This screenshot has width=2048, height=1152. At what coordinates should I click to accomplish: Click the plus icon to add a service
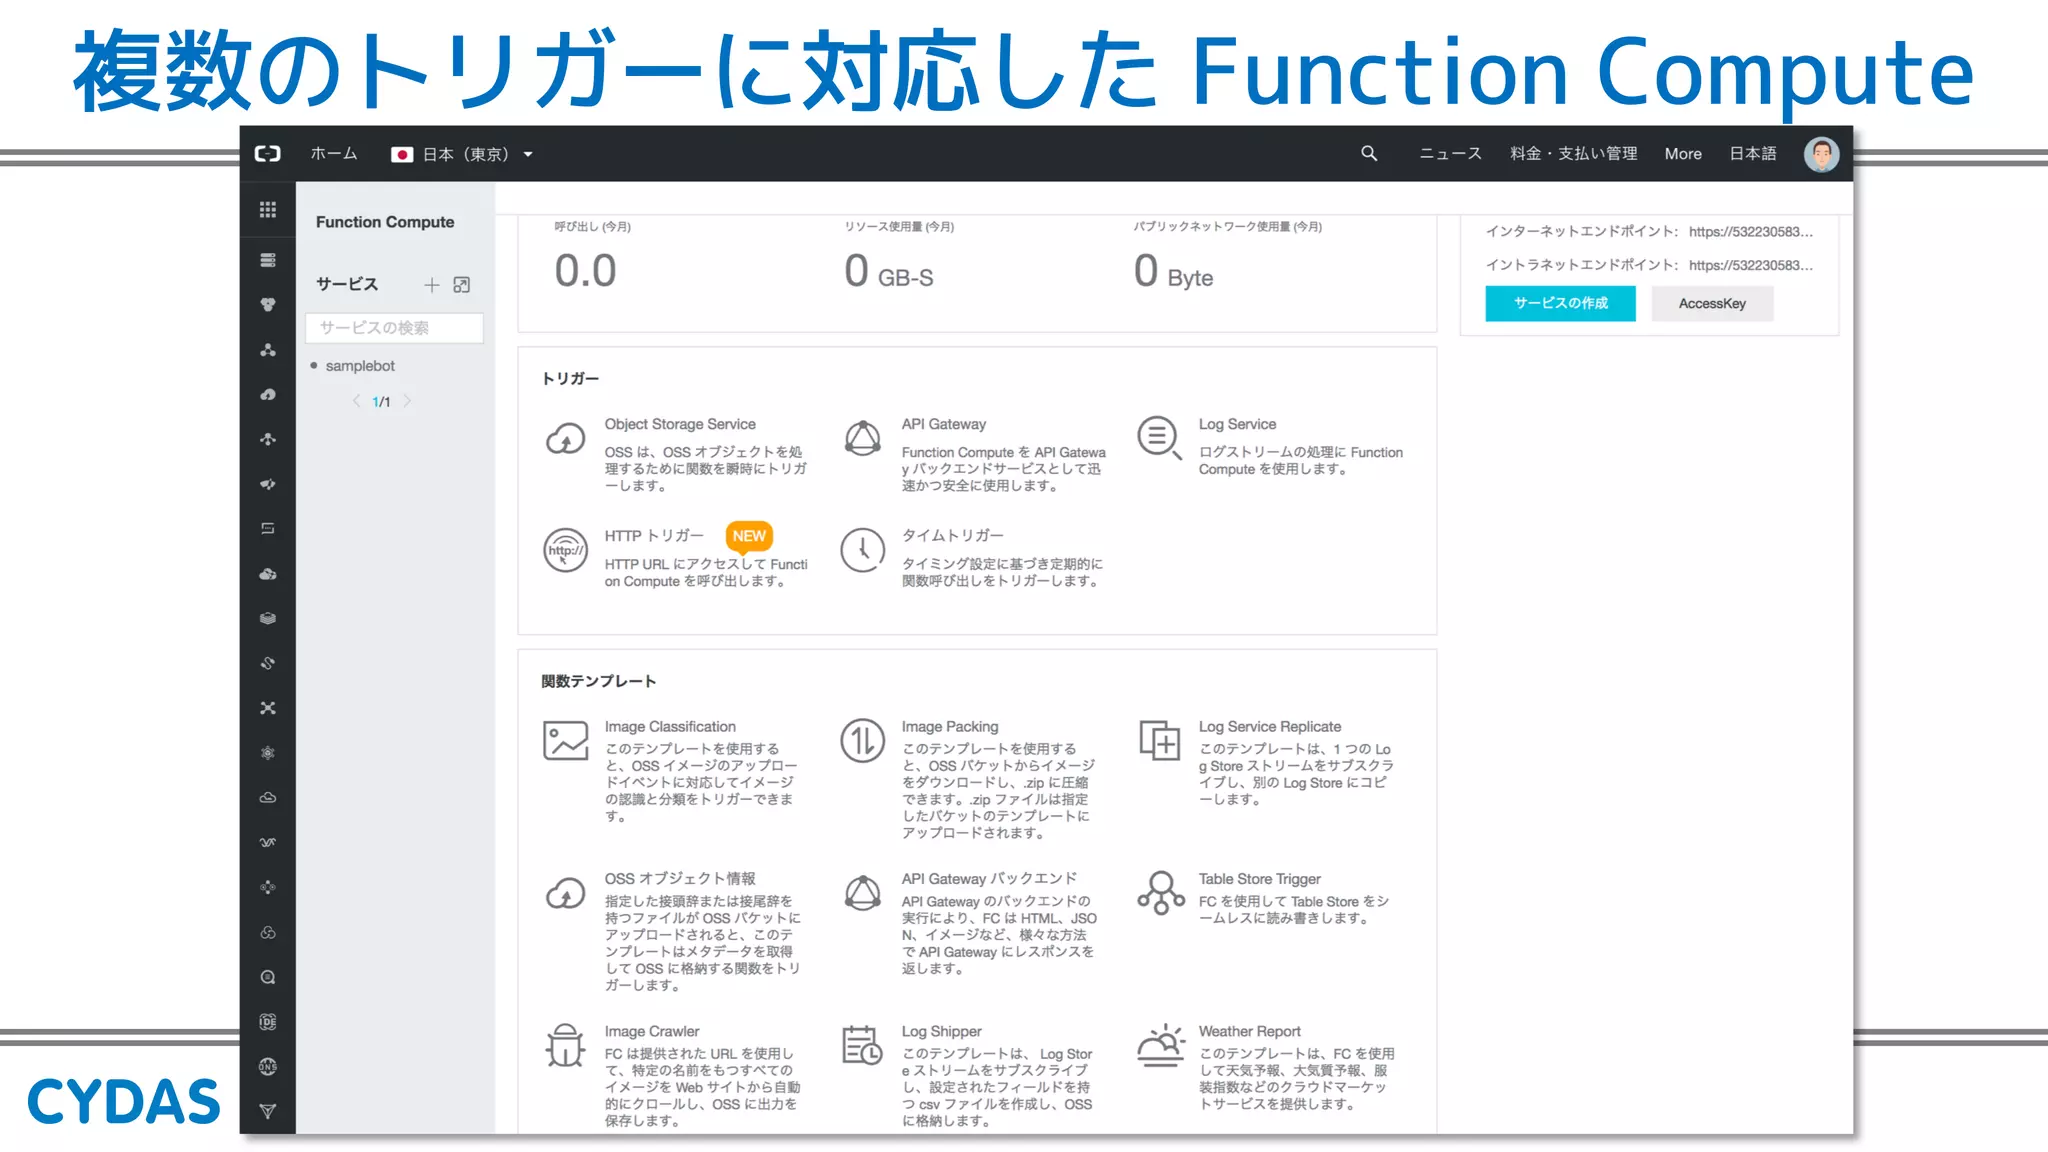point(431,285)
